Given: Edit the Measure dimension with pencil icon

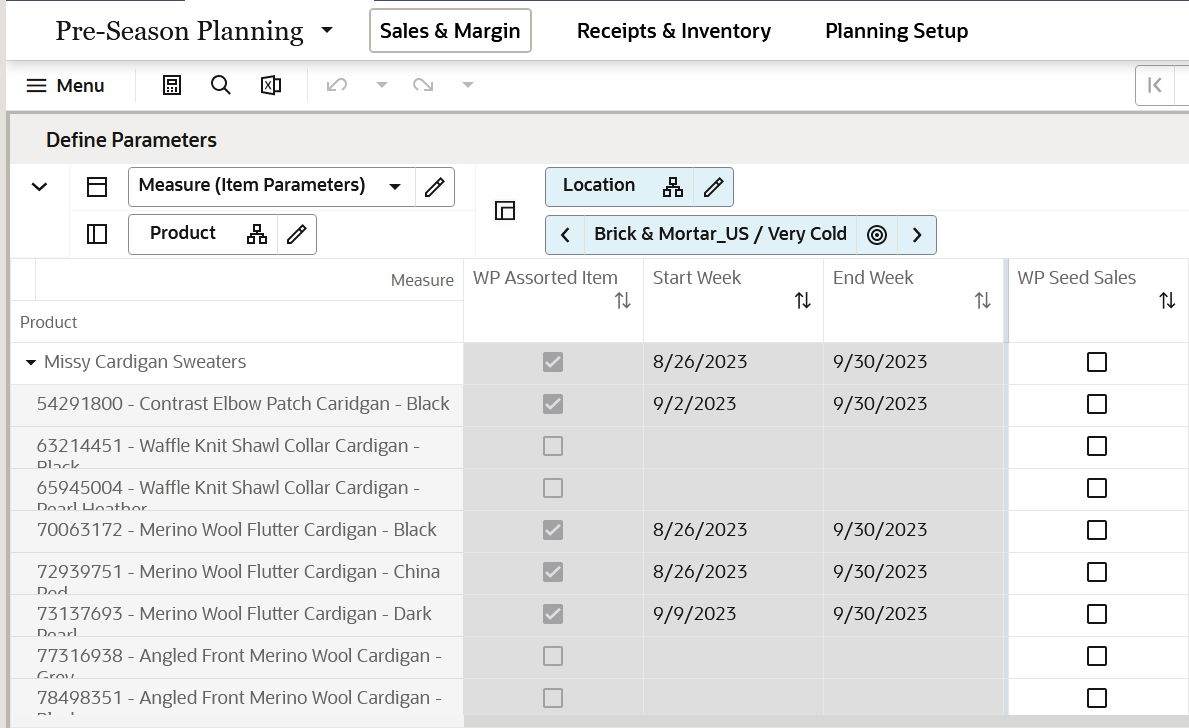Looking at the screenshot, I should (x=435, y=187).
